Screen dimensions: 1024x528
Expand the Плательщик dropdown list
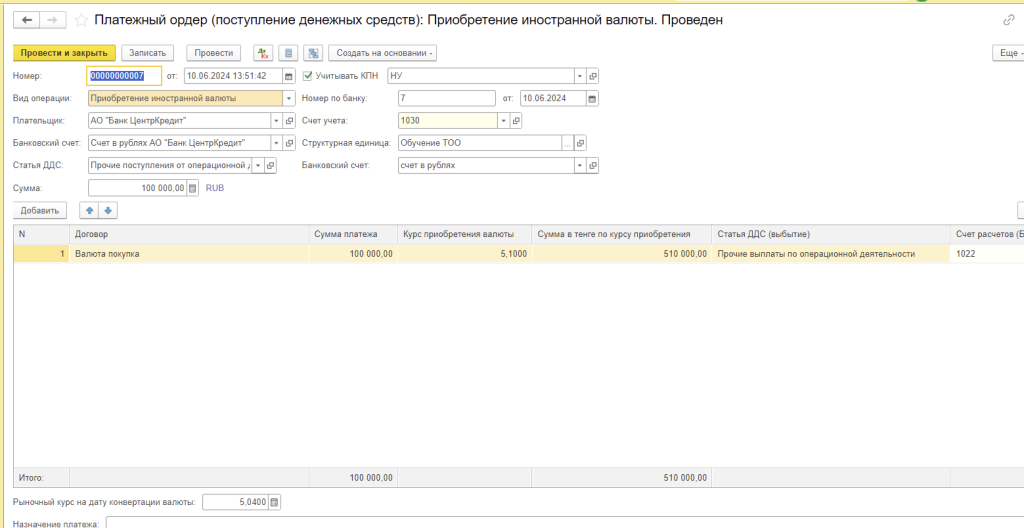click(x=275, y=120)
